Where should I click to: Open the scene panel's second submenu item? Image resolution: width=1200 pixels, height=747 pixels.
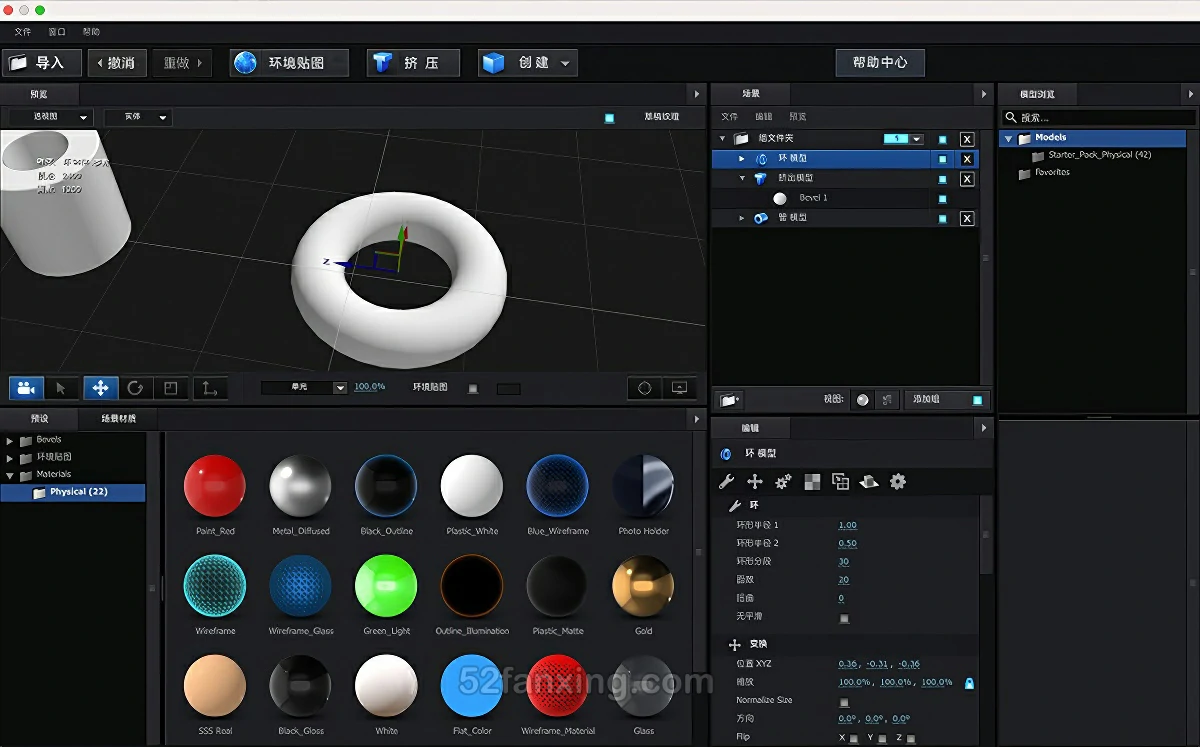[764, 117]
